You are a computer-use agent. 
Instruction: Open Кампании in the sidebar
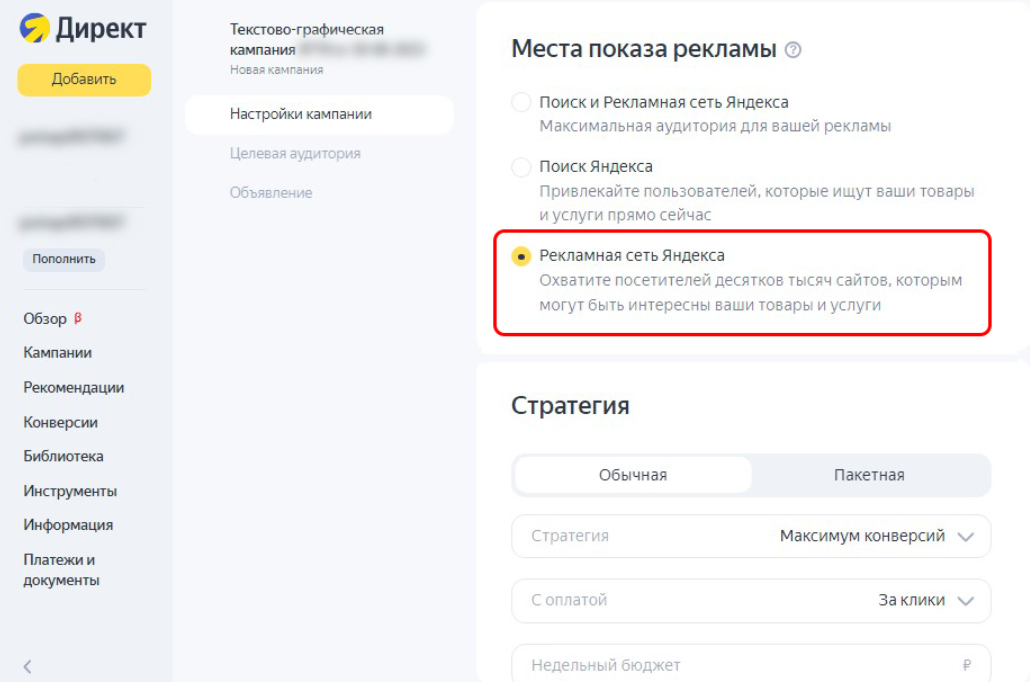[x=58, y=353]
